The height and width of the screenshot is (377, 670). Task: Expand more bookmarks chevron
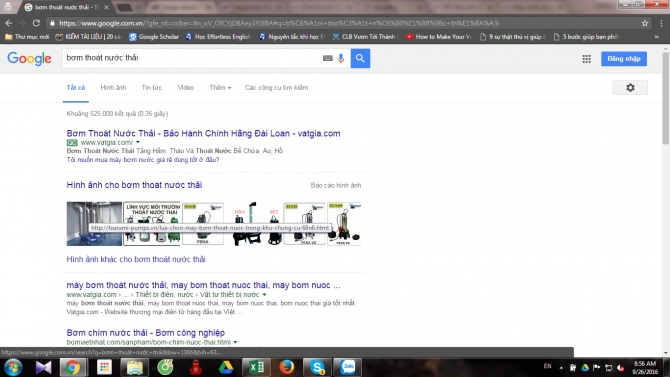(x=657, y=37)
